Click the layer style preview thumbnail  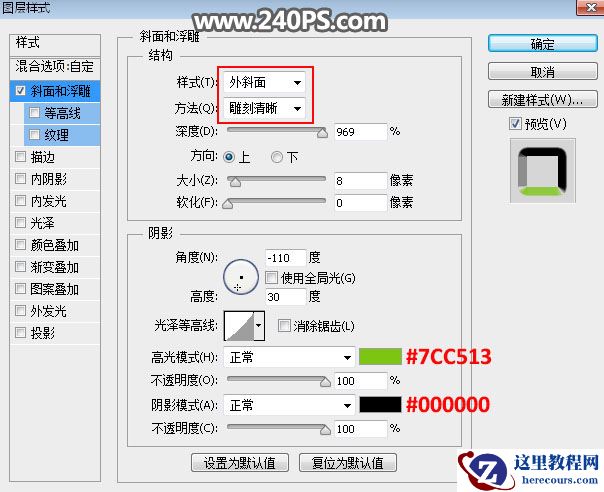click(542, 171)
